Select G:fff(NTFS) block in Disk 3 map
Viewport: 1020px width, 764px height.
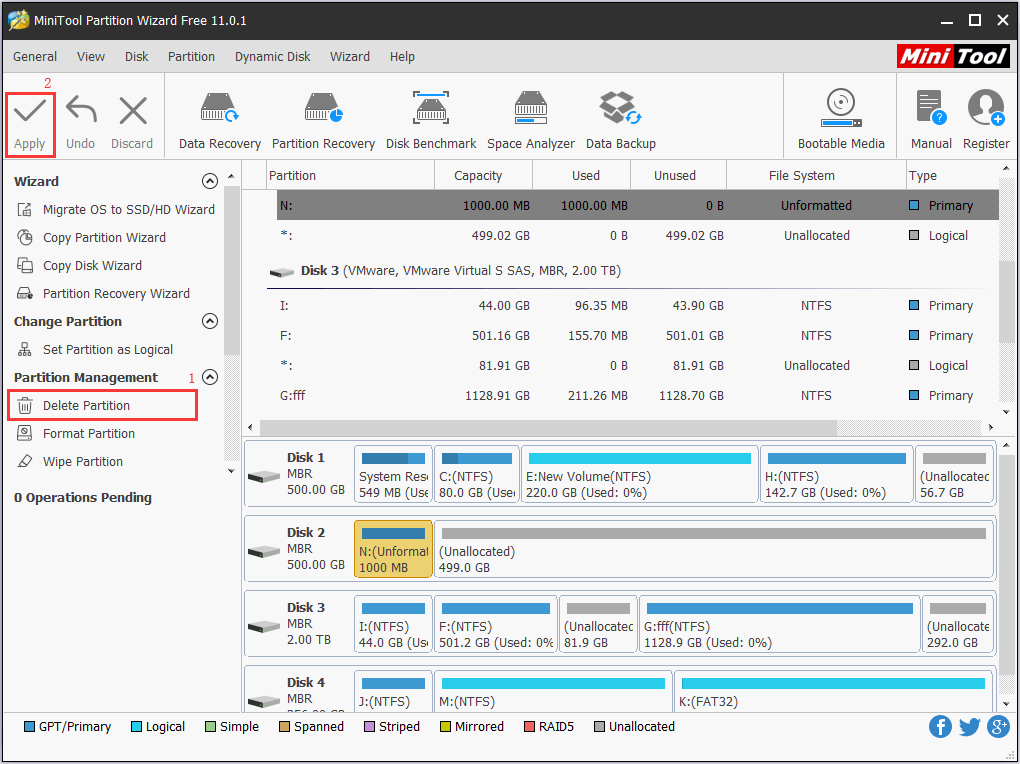click(779, 623)
